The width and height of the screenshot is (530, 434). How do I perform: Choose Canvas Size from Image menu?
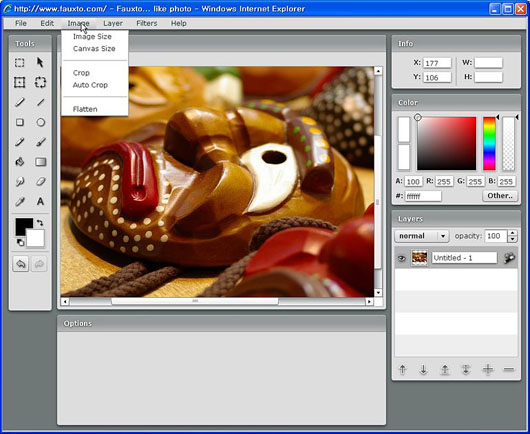[x=94, y=49]
